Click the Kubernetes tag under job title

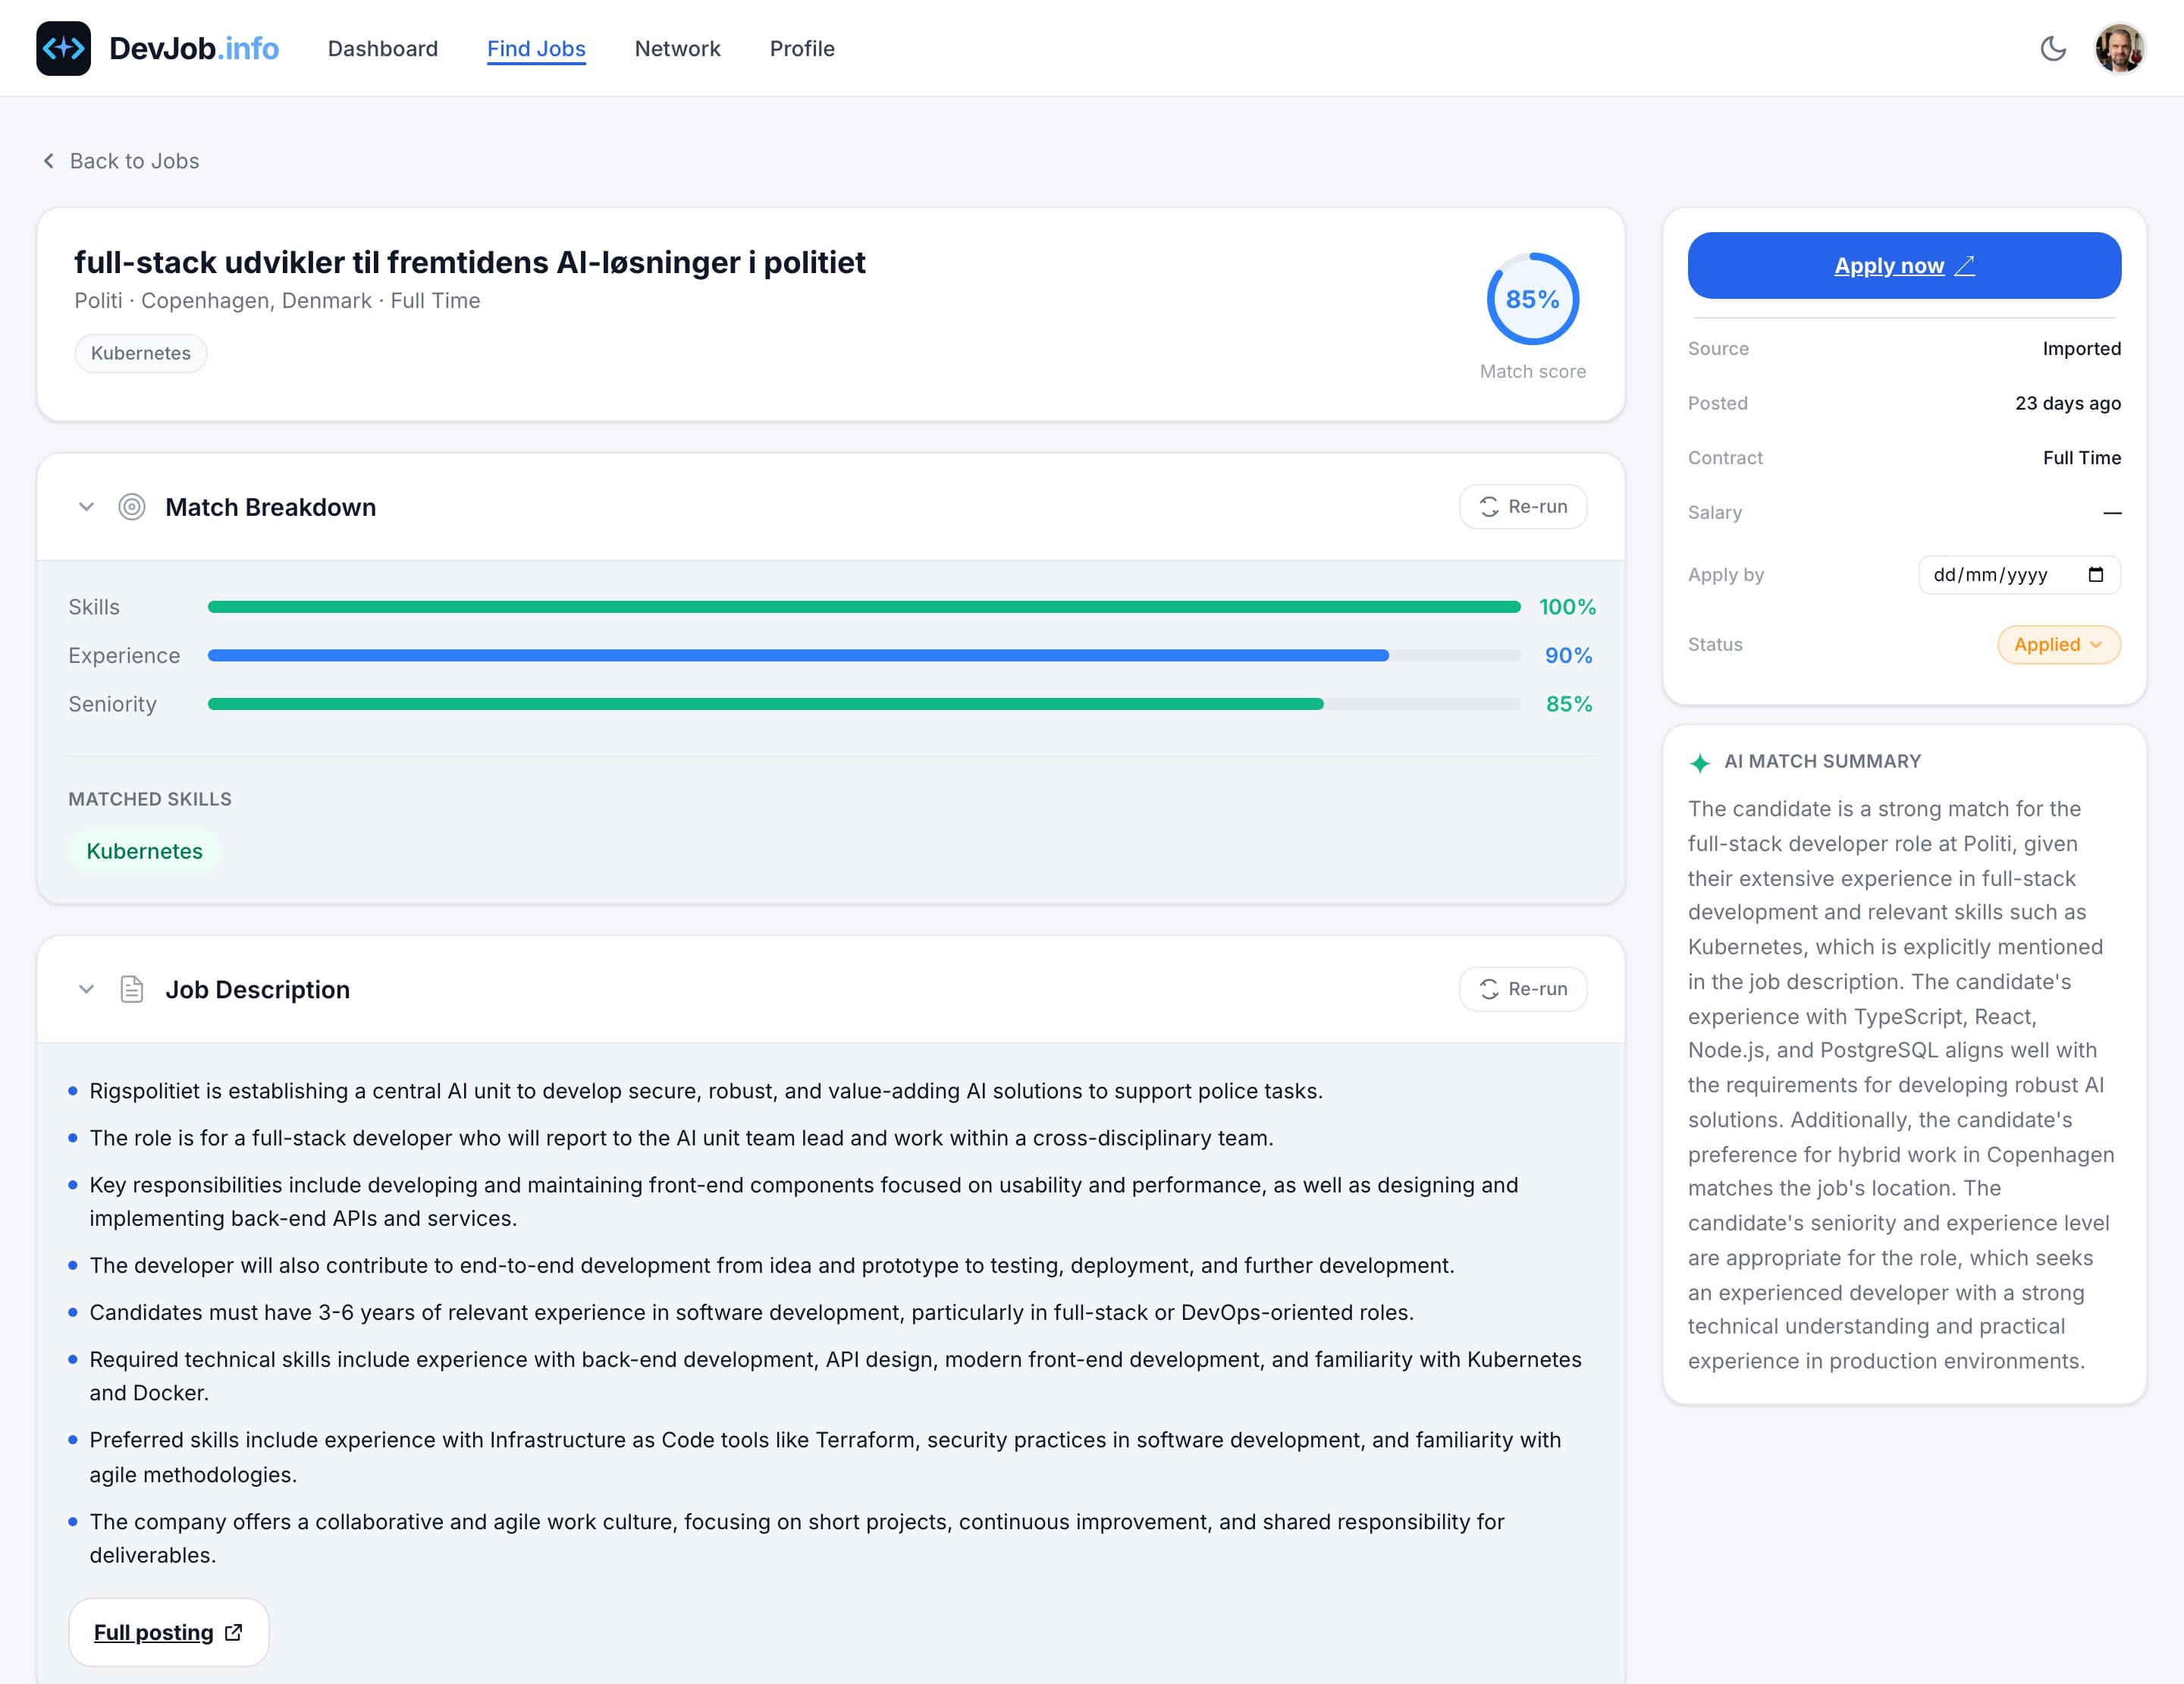[141, 353]
